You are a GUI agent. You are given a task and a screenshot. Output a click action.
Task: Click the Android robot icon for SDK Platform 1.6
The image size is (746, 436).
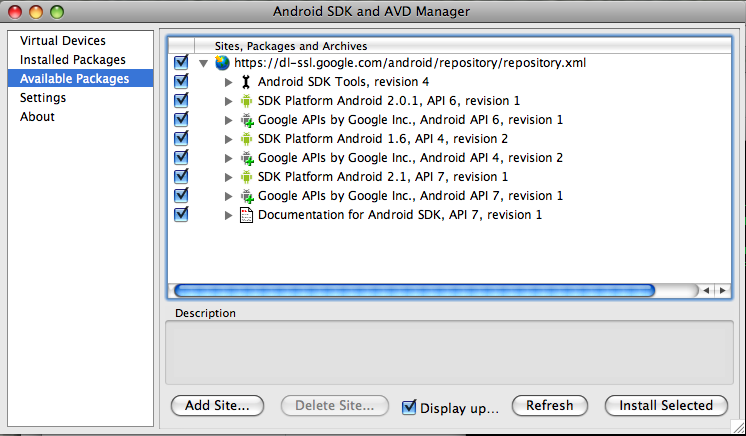[246, 139]
